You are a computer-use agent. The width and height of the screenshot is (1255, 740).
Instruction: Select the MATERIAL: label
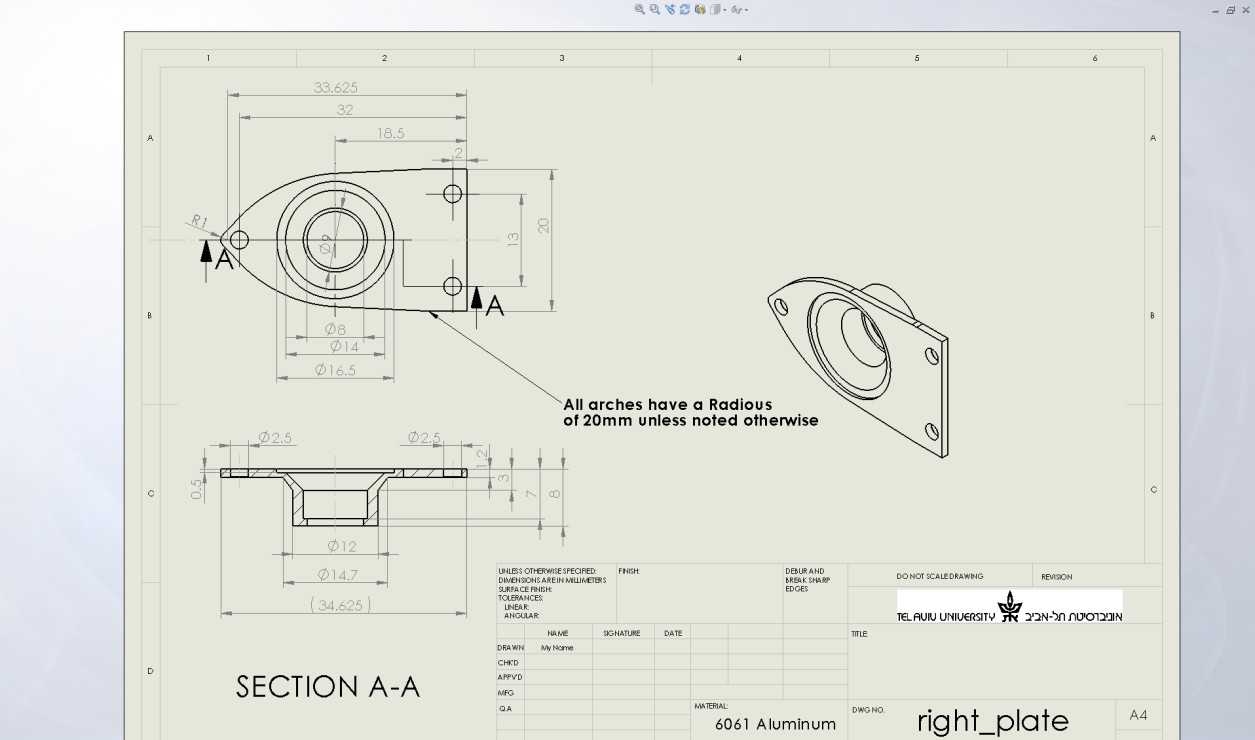[x=711, y=706]
